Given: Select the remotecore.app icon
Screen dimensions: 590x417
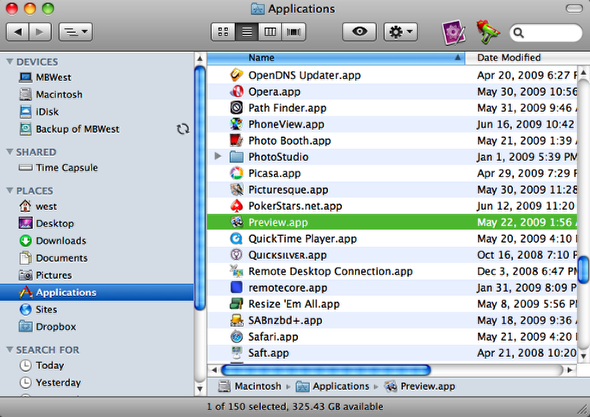Looking at the screenshot, I should point(236,288).
